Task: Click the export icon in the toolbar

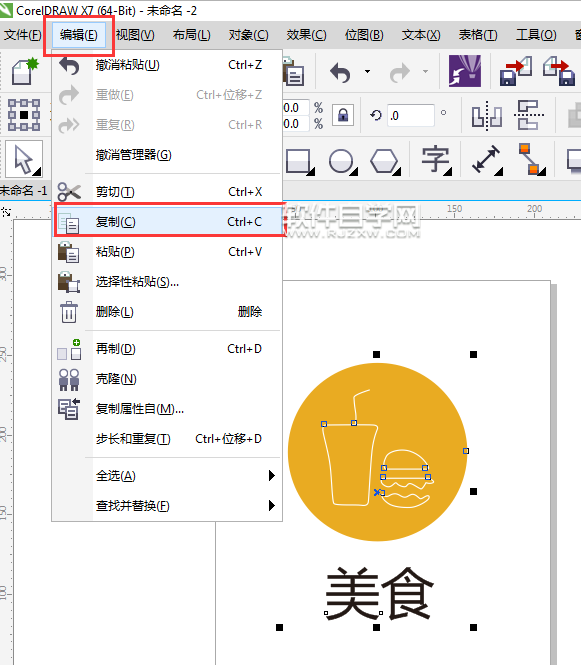Action: pyautogui.click(x=559, y=71)
